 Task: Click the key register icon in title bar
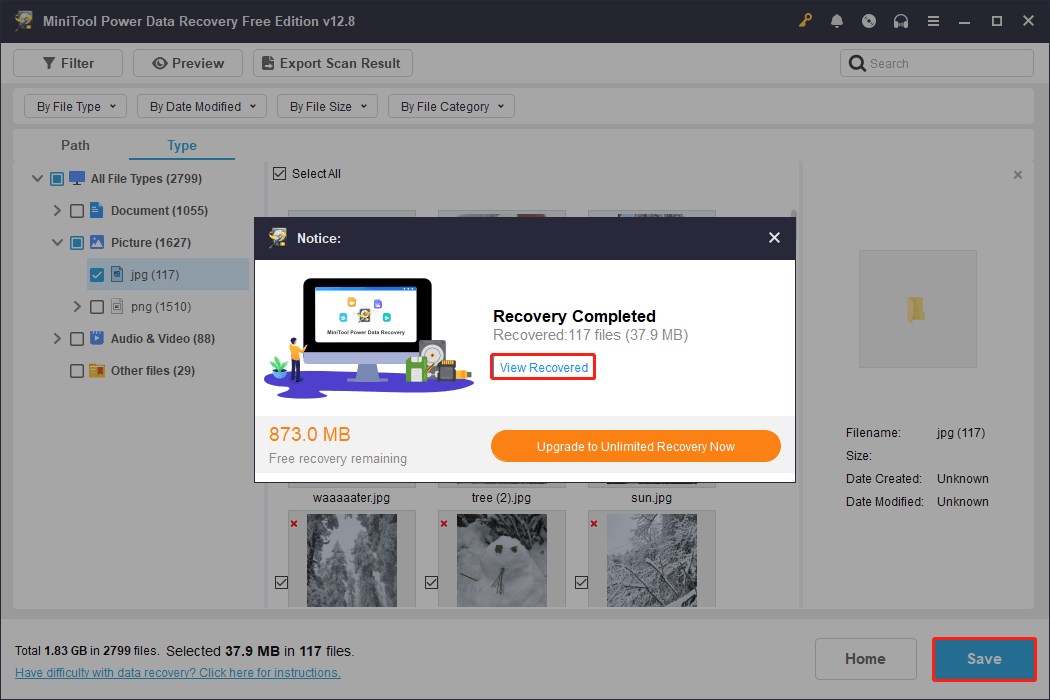[805, 21]
